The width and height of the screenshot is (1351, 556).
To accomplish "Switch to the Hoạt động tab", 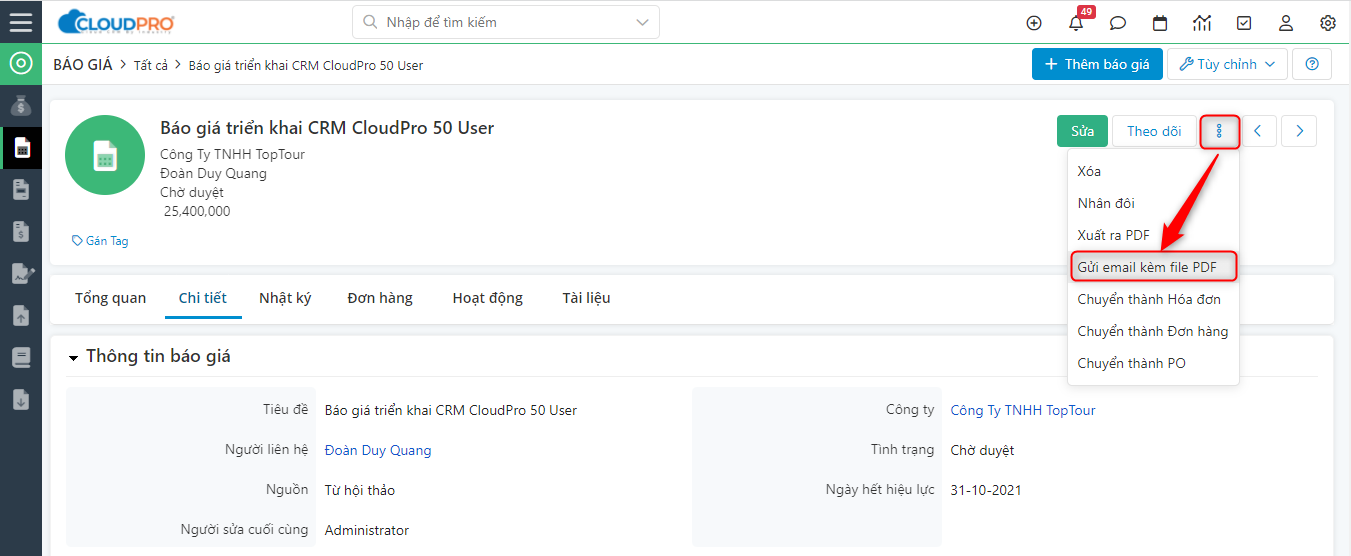I will coord(487,298).
